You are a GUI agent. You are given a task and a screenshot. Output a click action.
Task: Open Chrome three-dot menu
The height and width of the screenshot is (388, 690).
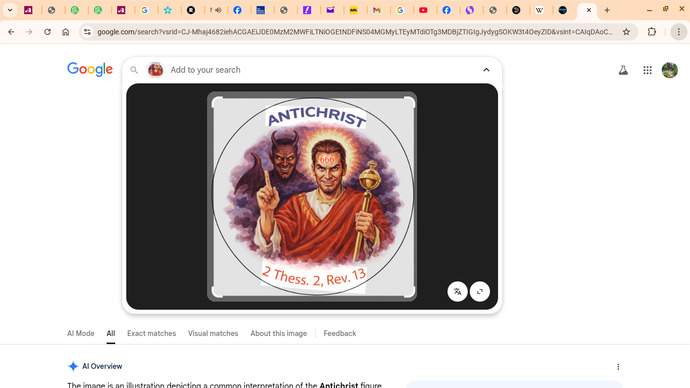[x=679, y=32]
